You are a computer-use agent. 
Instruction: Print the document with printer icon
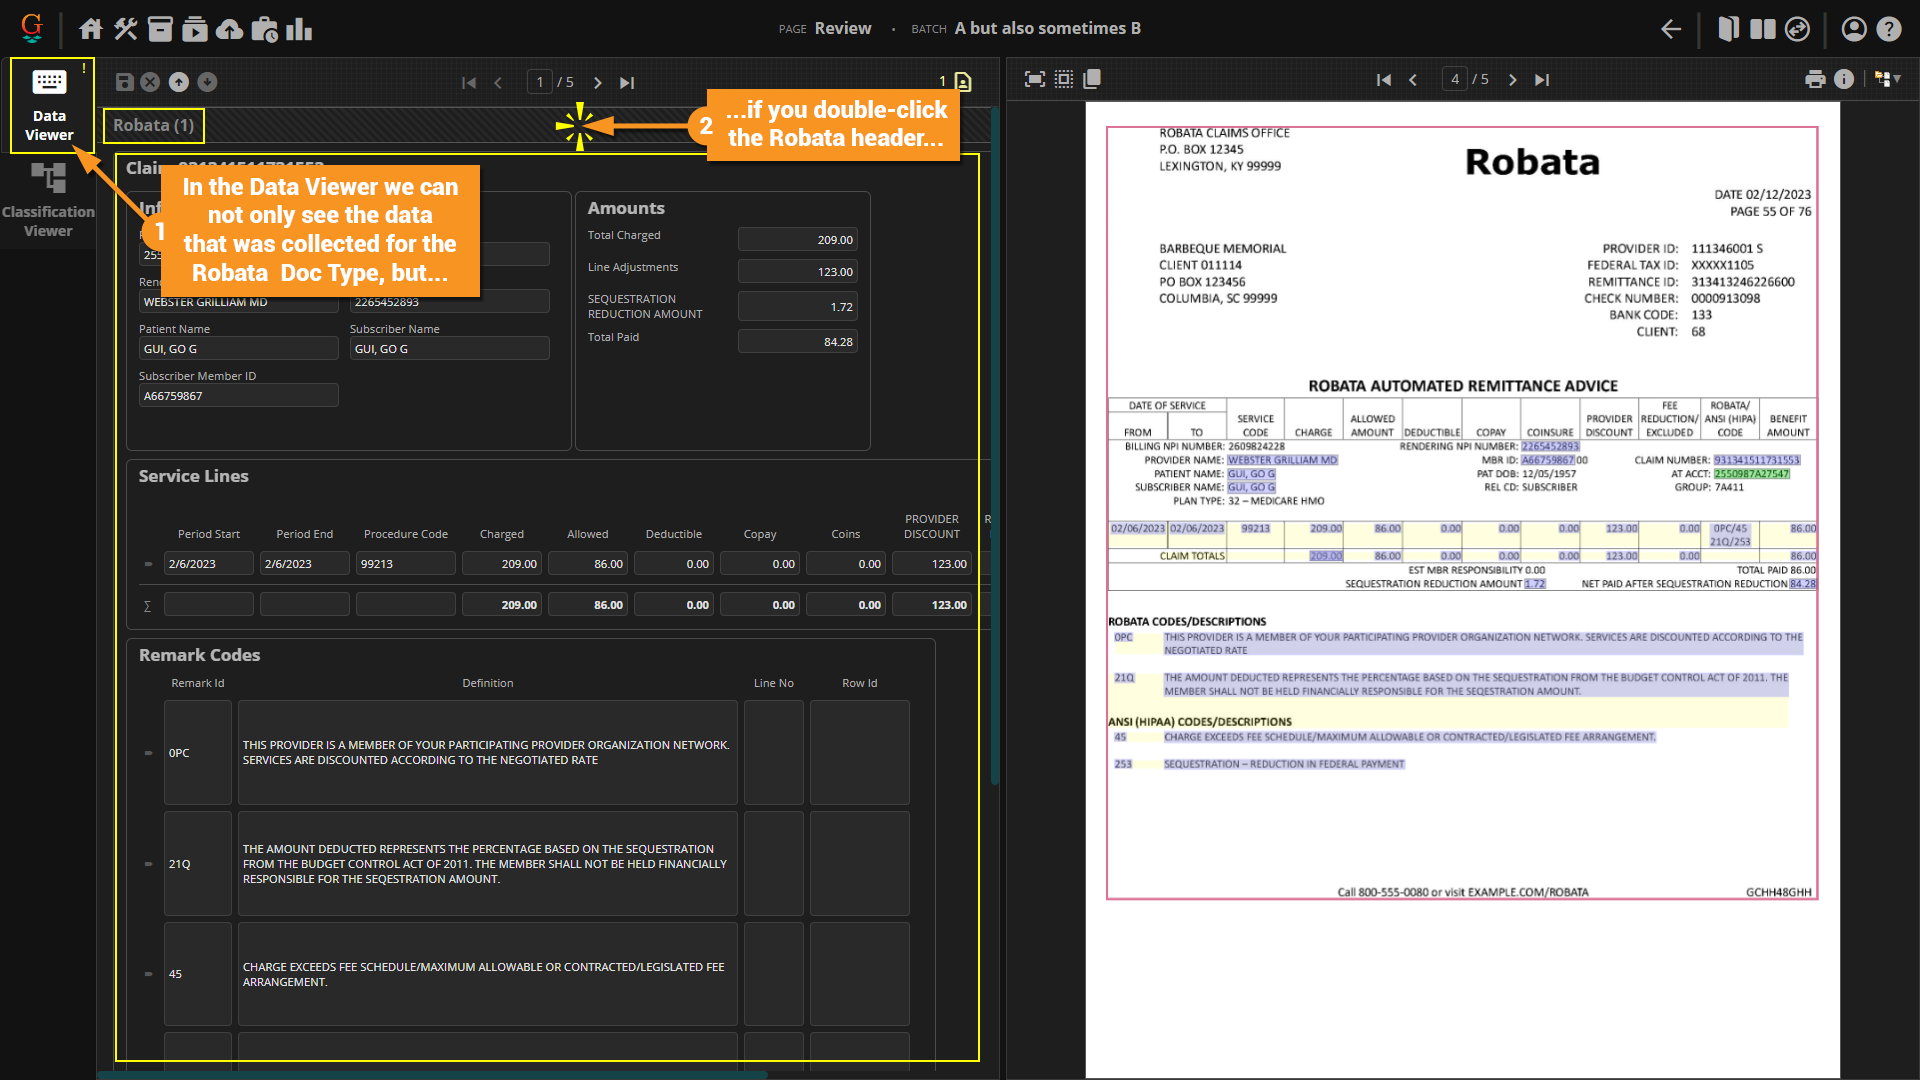pos(1815,79)
